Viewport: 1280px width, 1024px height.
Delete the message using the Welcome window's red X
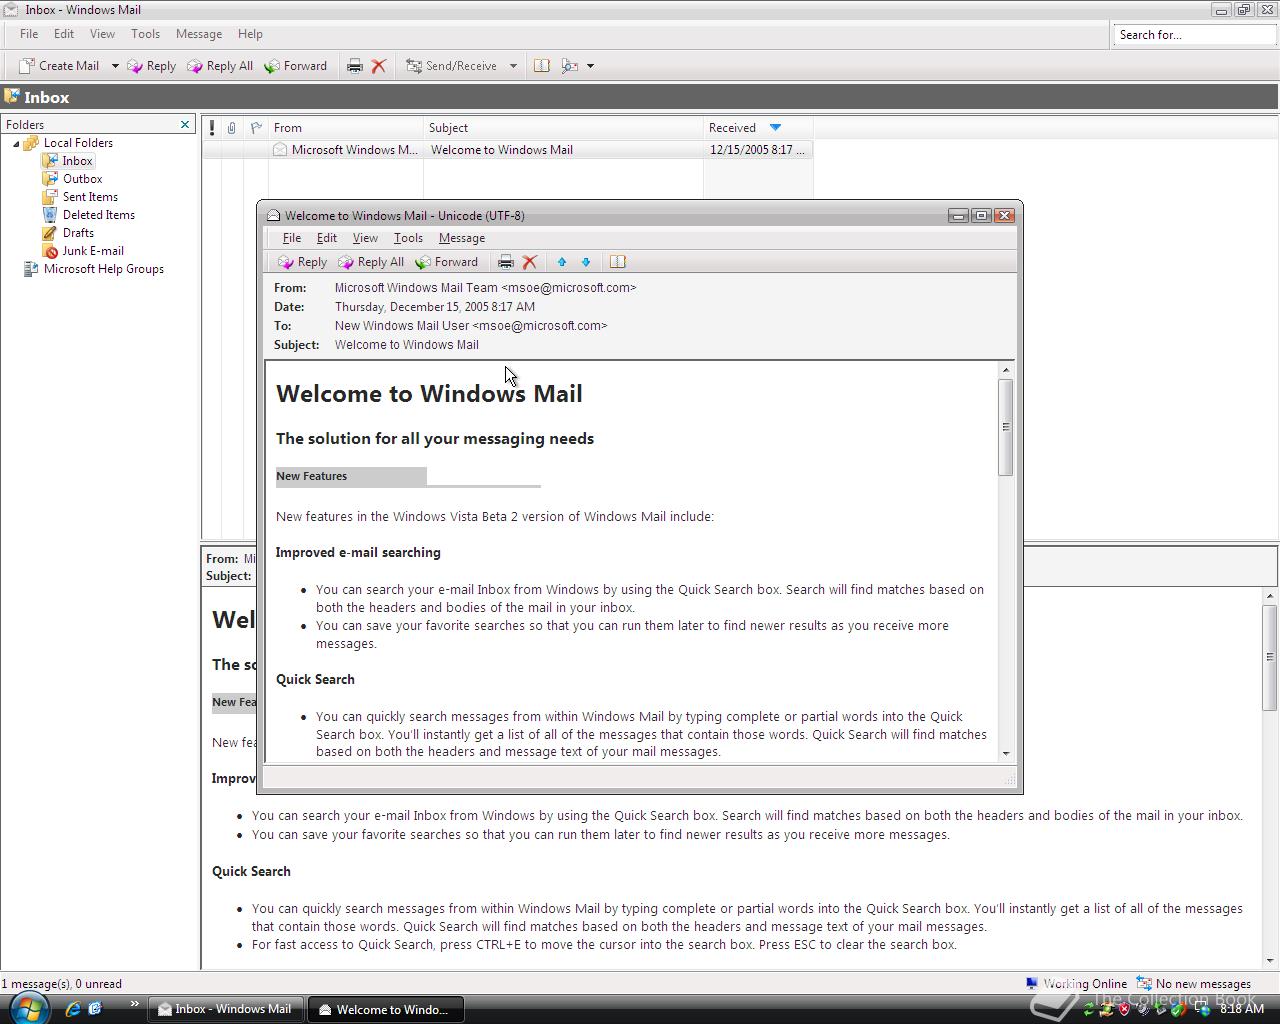pyautogui.click(x=530, y=262)
